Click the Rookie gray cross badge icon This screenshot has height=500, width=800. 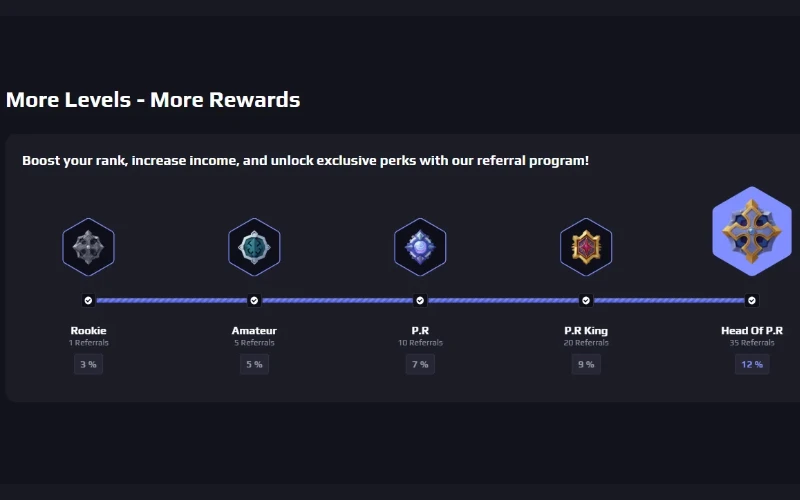click(88, 247)
